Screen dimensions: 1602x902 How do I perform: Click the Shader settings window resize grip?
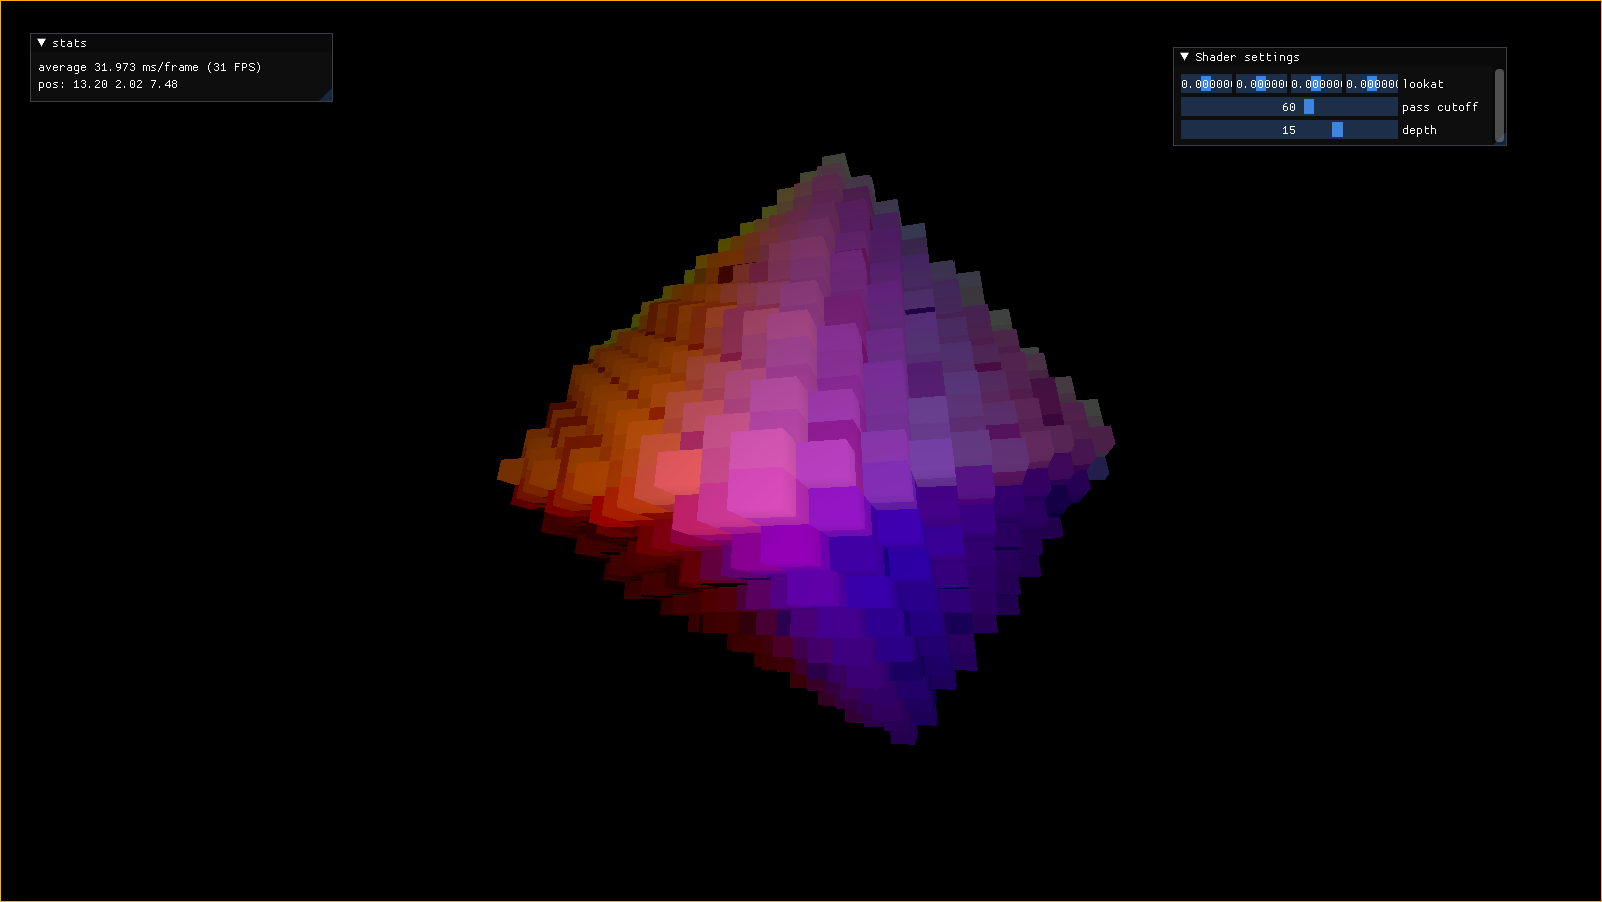1501,140
